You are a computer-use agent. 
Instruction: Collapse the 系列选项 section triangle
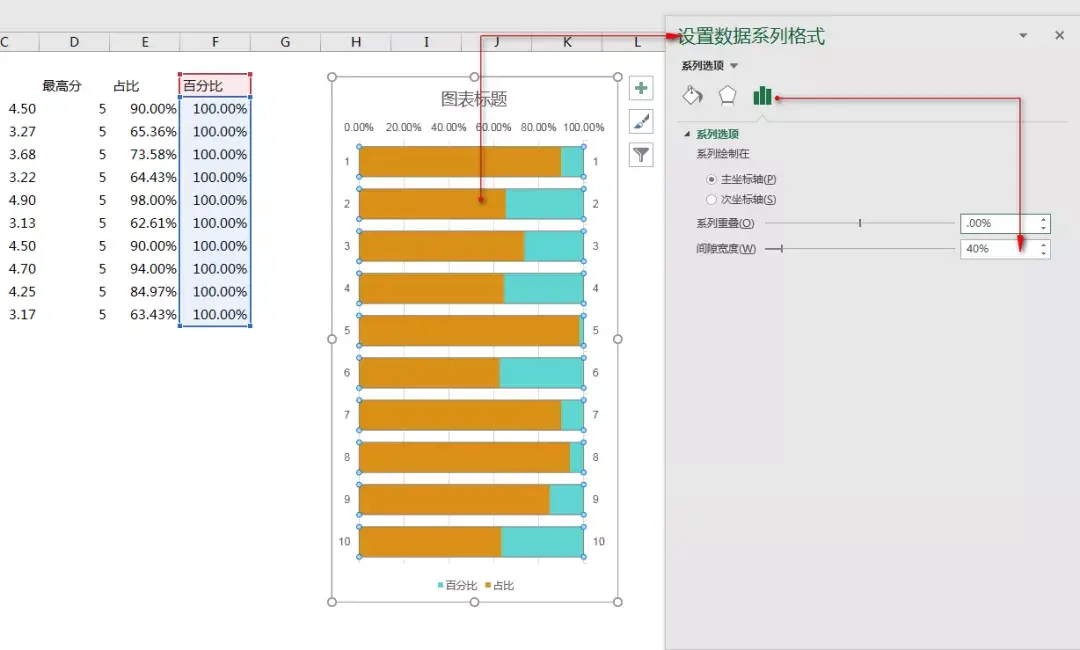click(x=685, y=135)
